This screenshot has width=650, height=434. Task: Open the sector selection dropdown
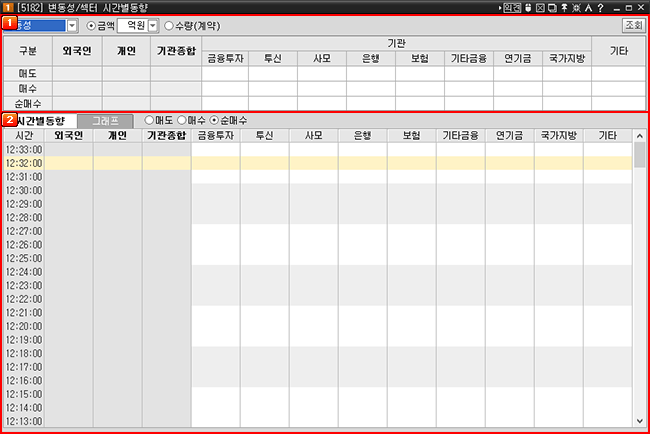[x=71, y=25]
